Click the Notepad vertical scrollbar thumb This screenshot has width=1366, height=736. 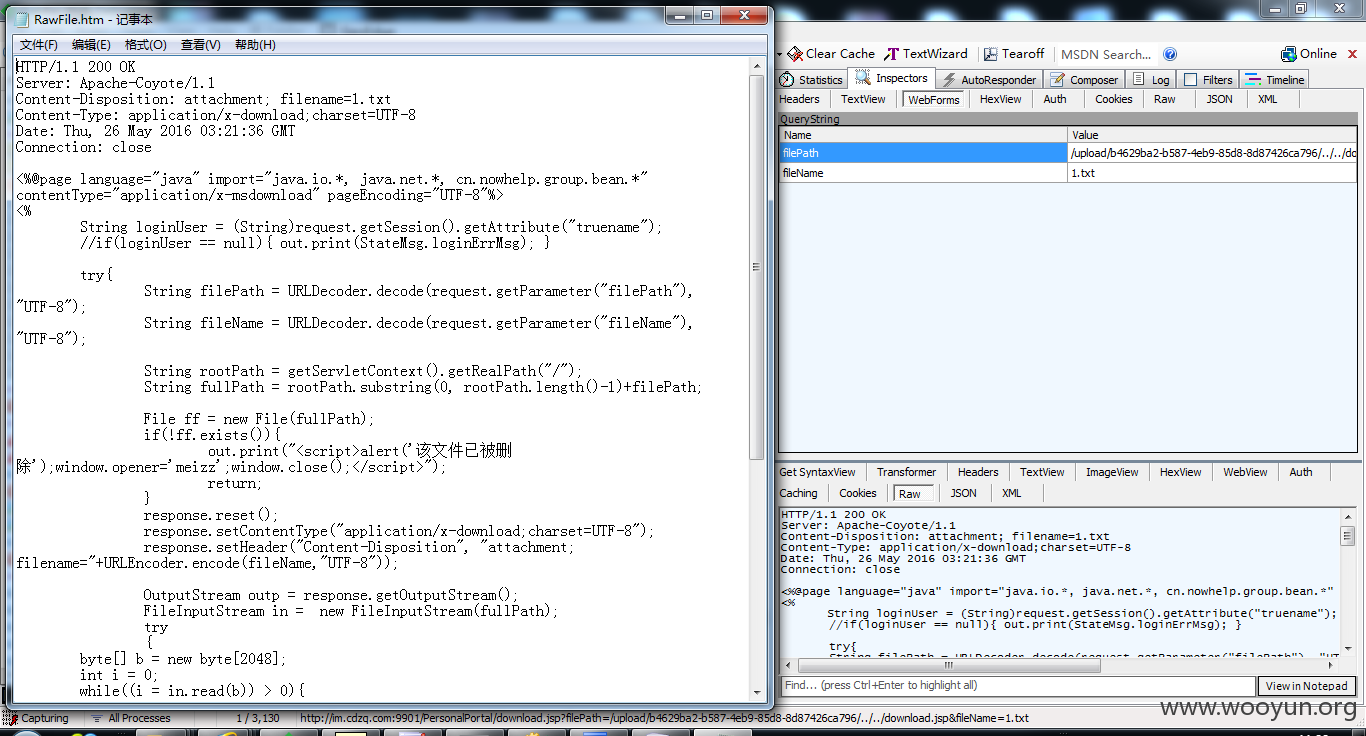(x=757, y=267)
